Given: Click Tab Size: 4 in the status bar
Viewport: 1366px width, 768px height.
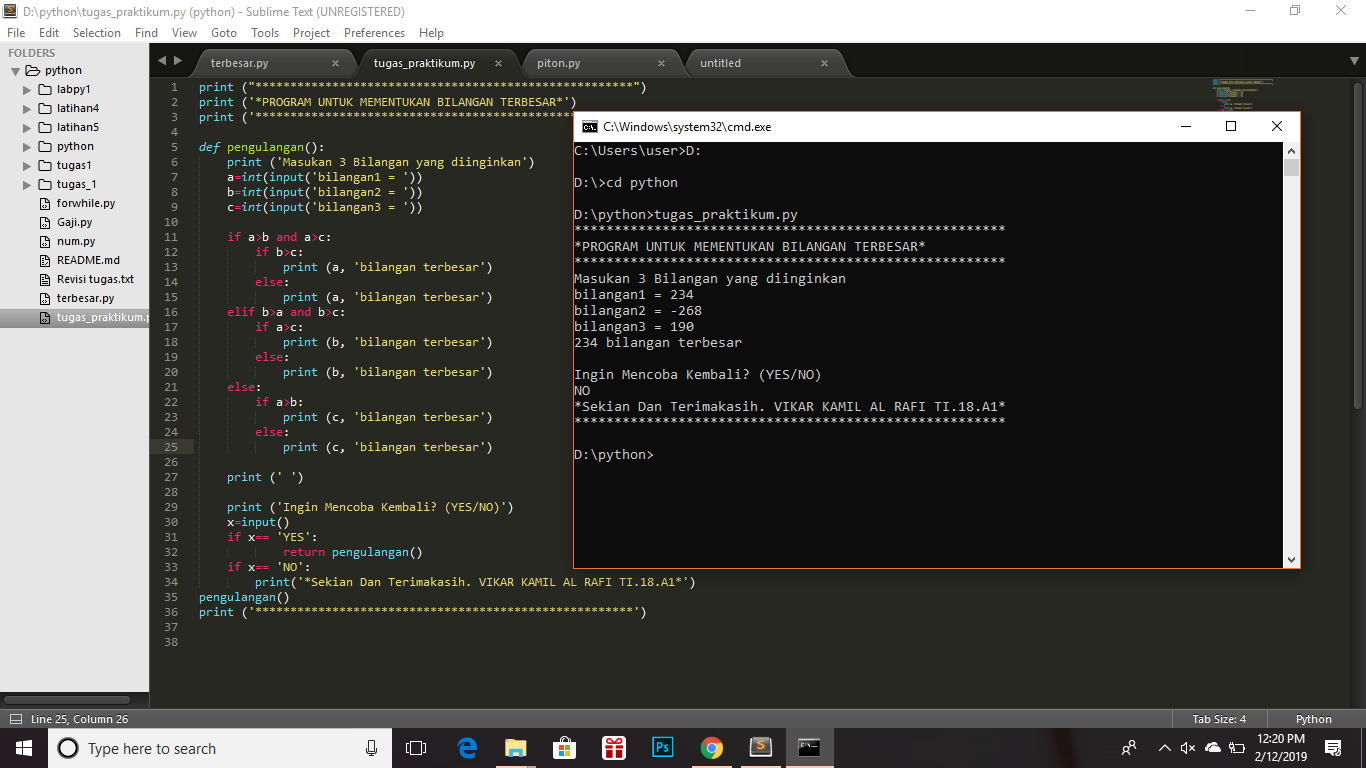Looking at the screenshot, I should click(x=1222, y=718).
